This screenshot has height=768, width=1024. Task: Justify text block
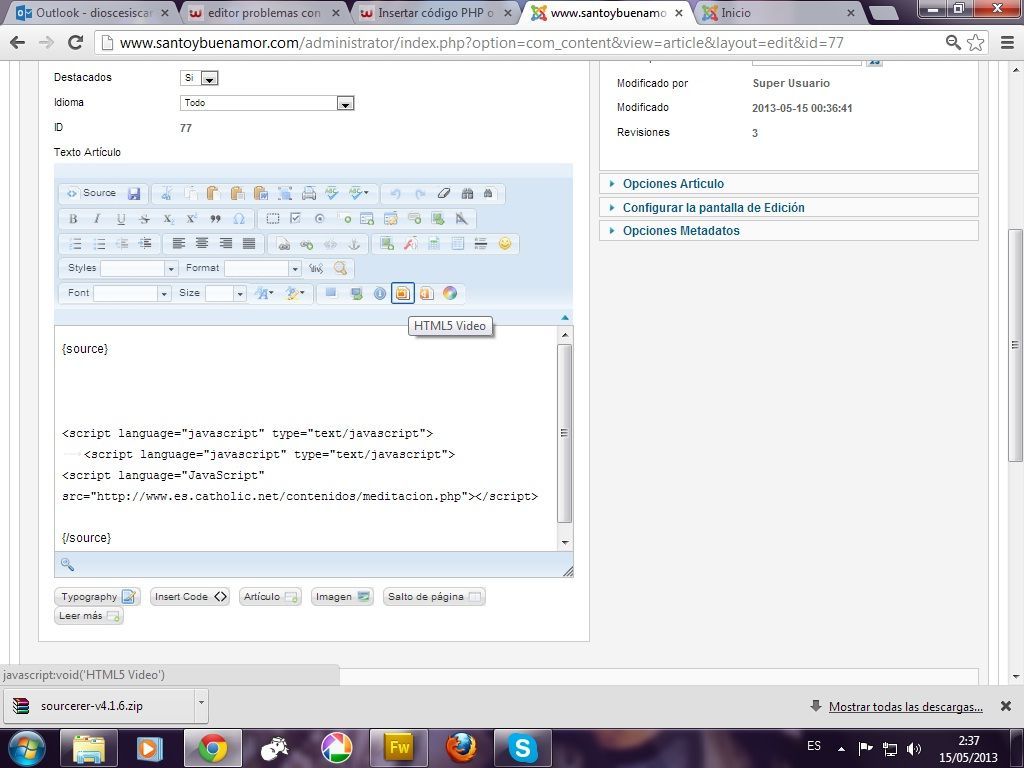coord(249,244)
